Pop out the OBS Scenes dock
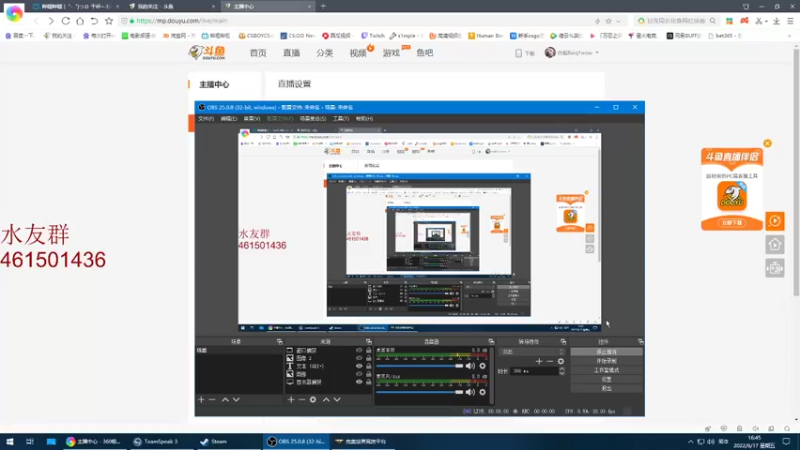This screenshot has width=800, height=450. coord(280,341)
